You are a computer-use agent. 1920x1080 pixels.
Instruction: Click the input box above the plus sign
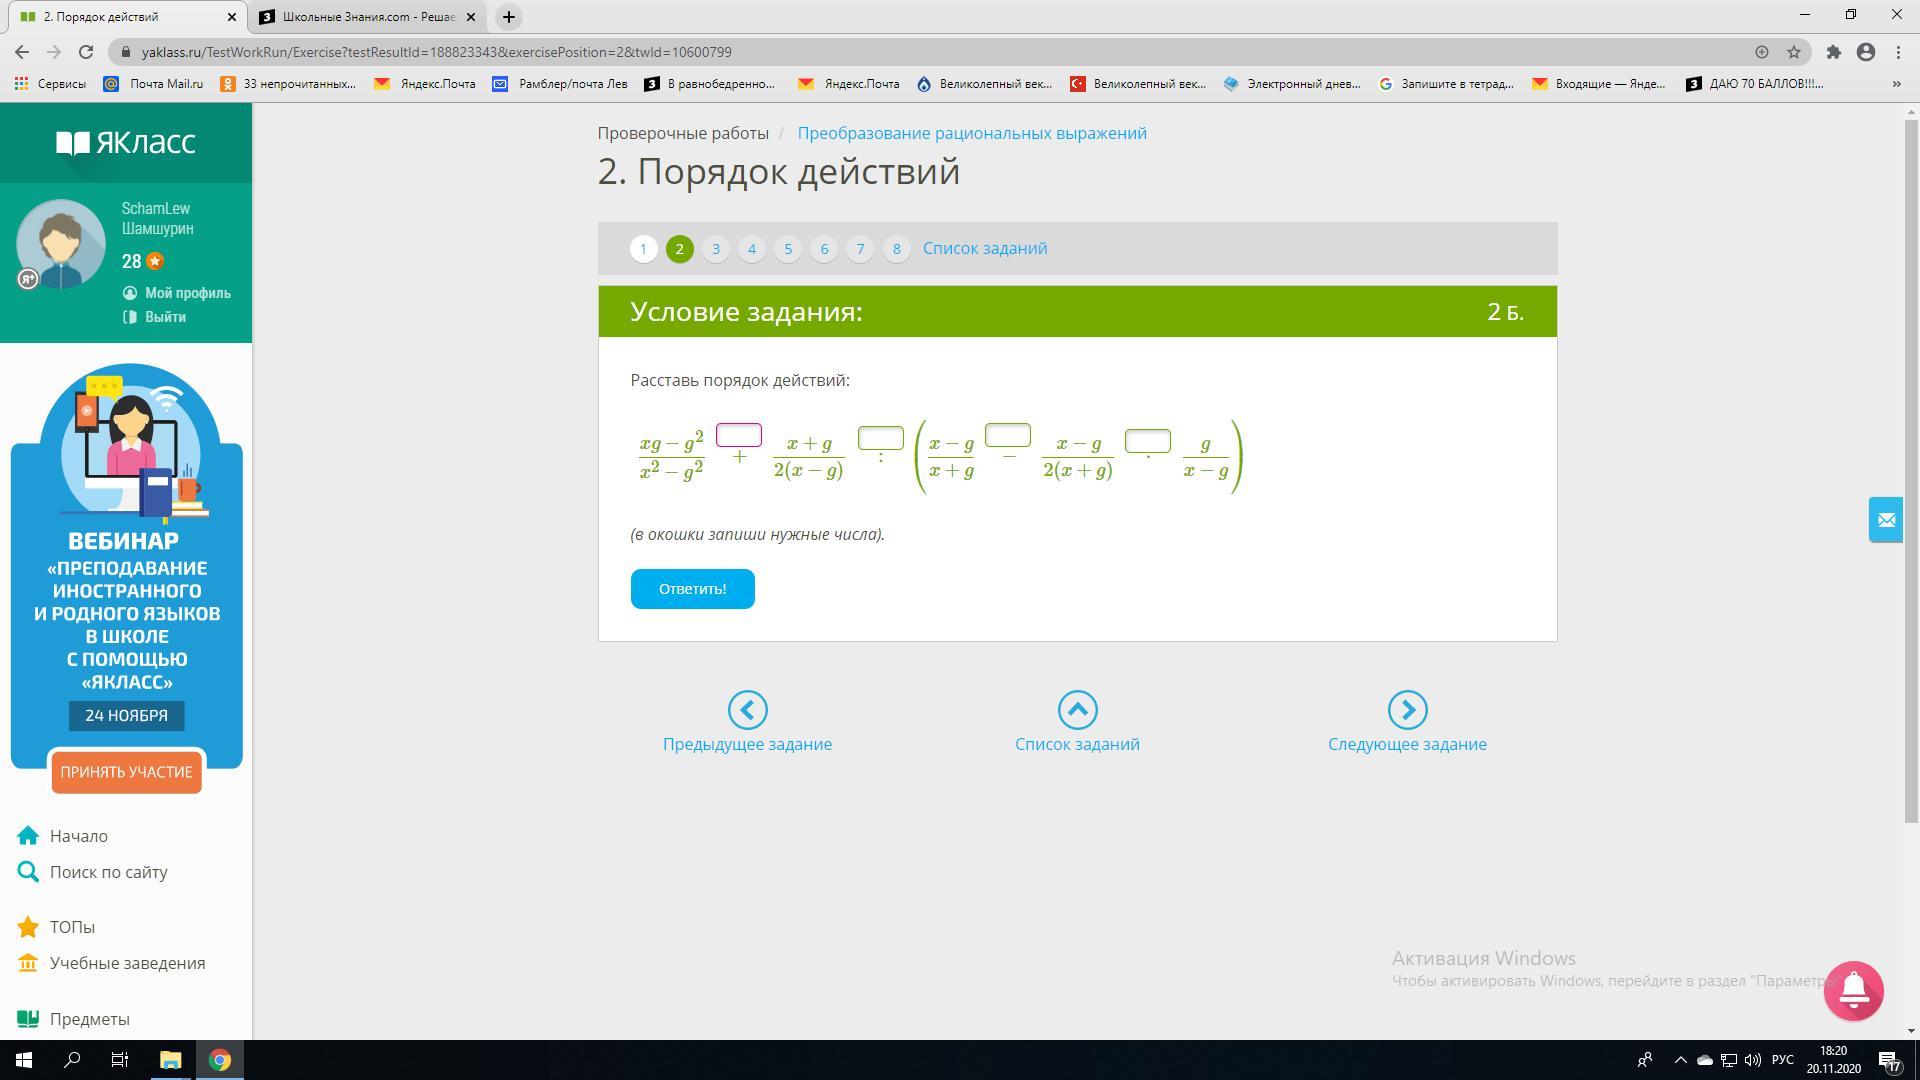click(x=739, y=435)
